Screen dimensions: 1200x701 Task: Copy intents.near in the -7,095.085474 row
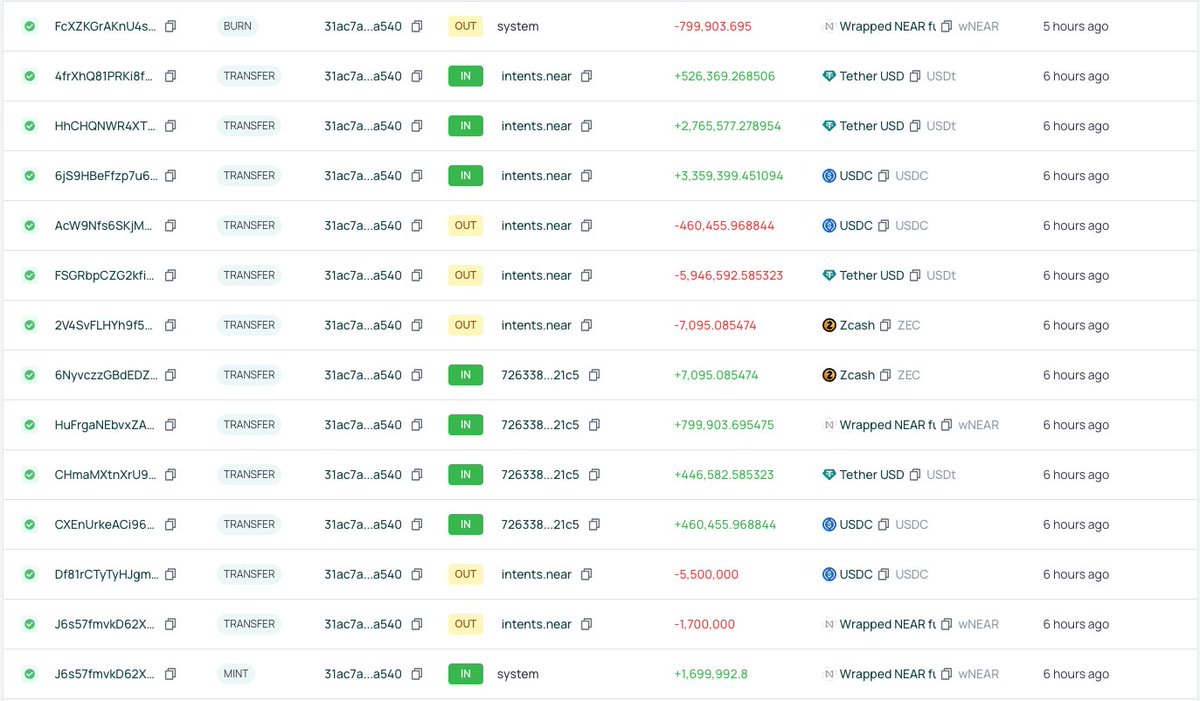587,325
